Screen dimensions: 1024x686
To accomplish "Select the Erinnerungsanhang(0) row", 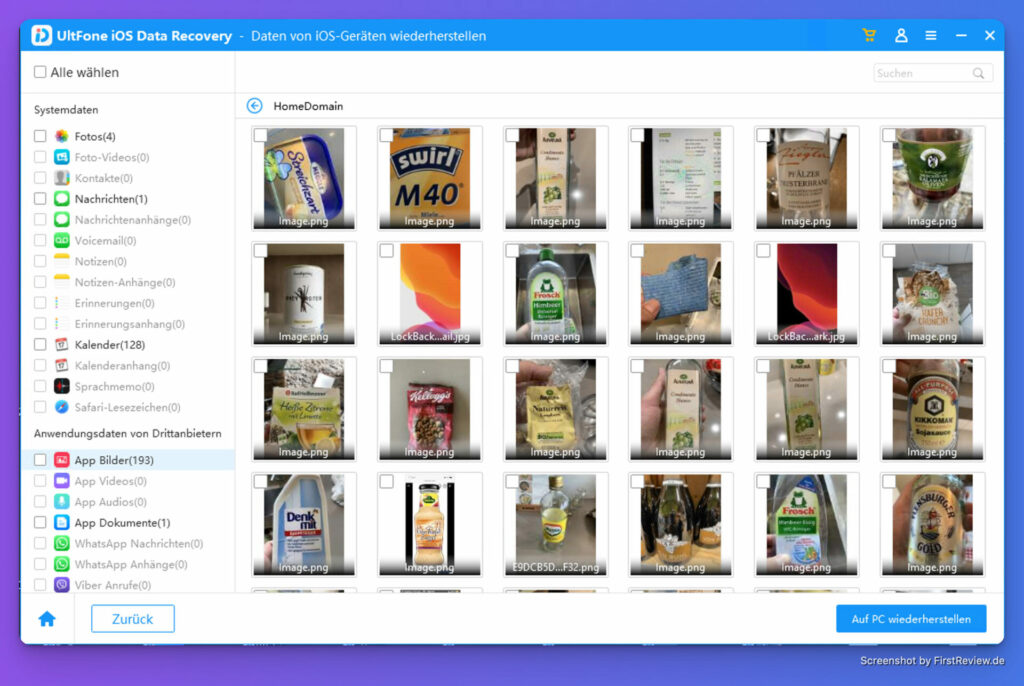I will (x=128, y=324).
